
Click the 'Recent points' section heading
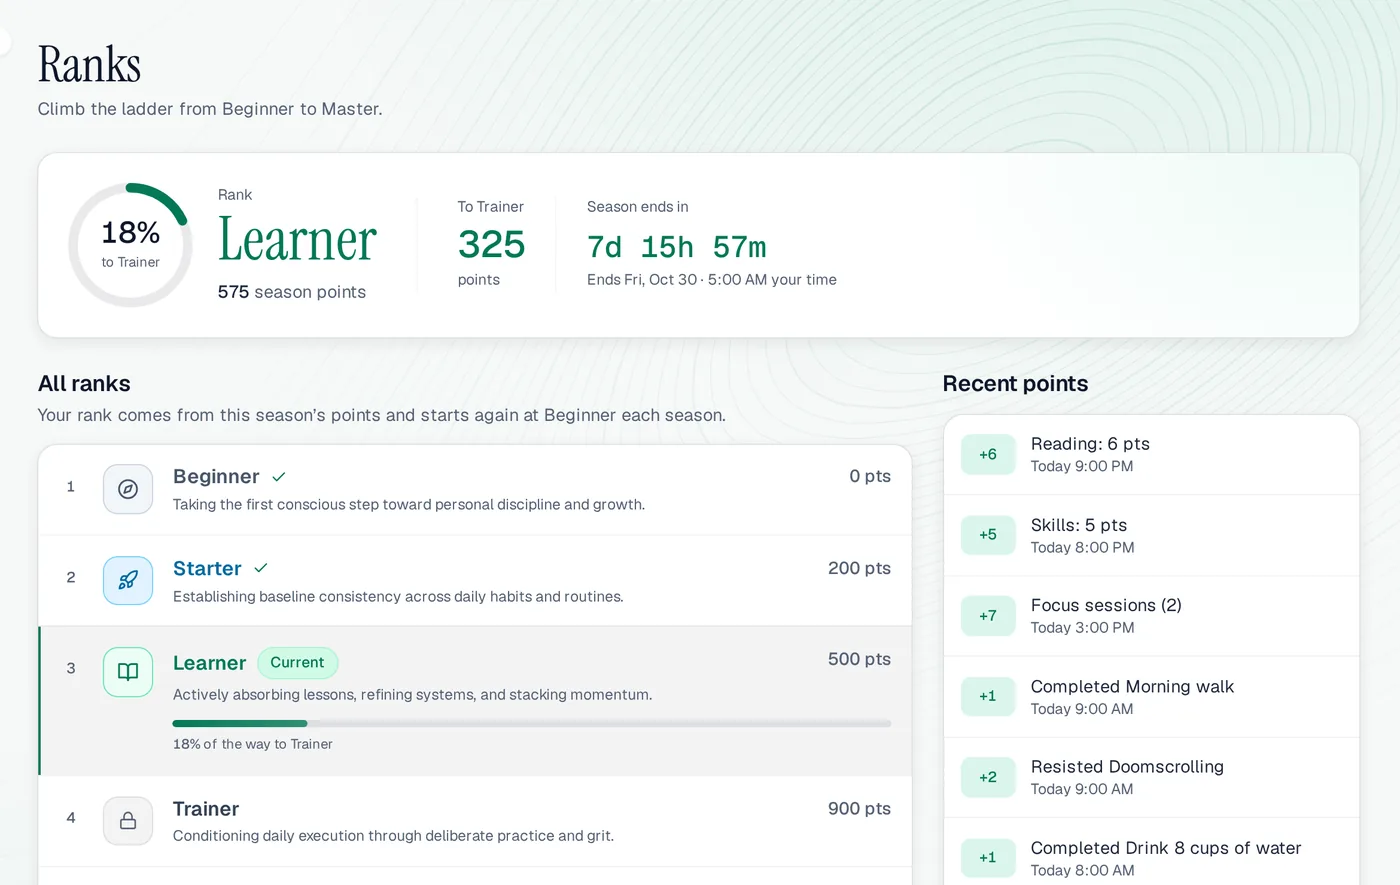(1015, 384)
